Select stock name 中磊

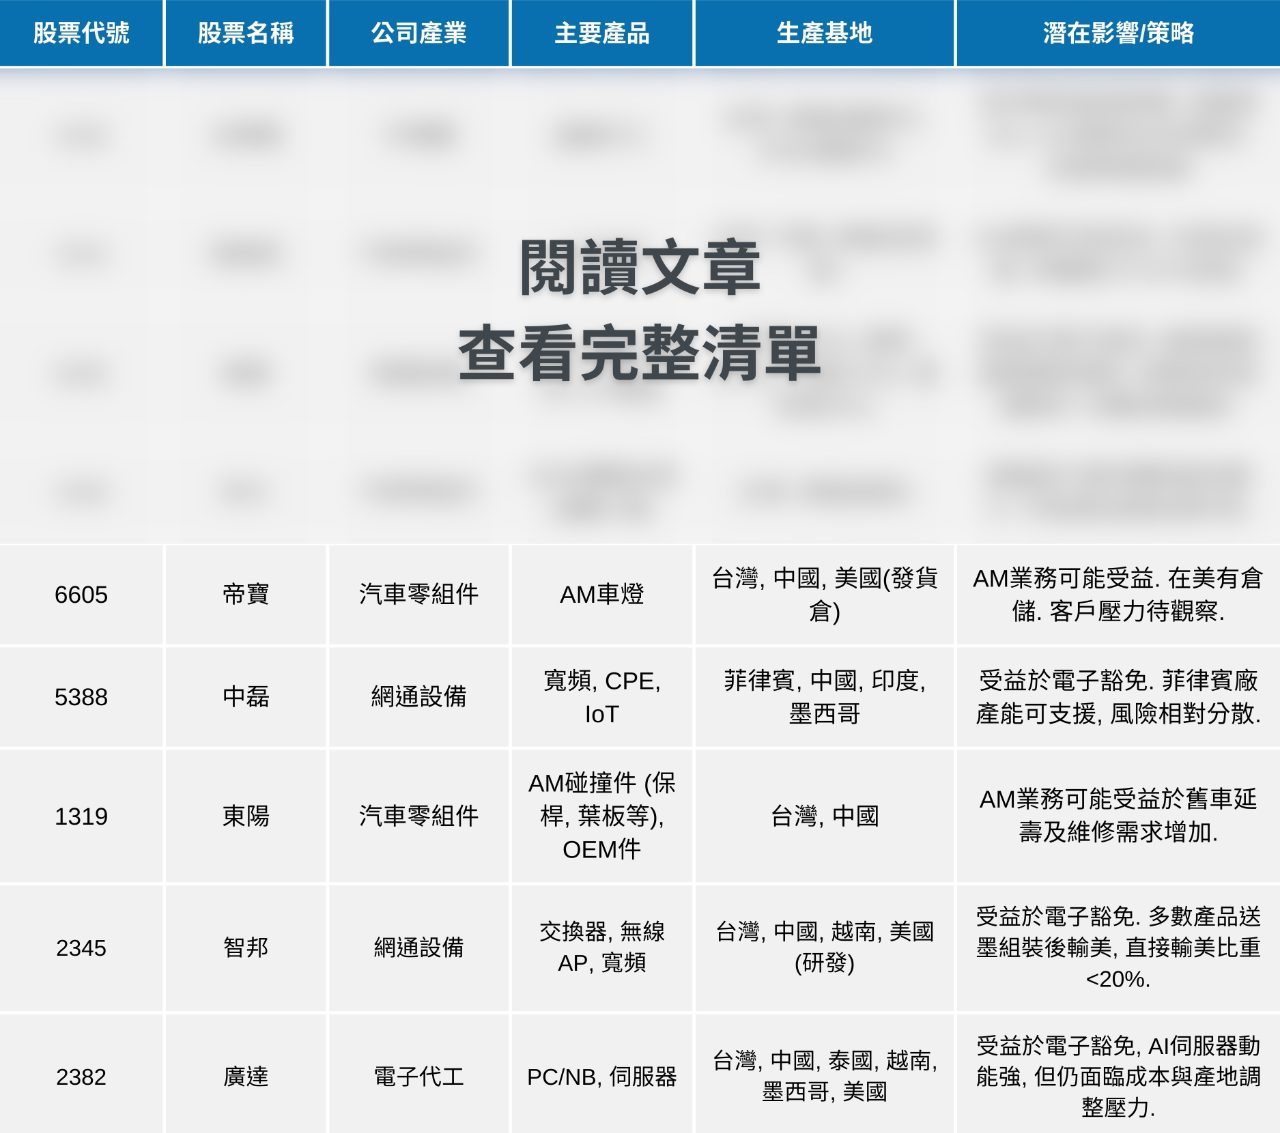(x=246, y=697)
